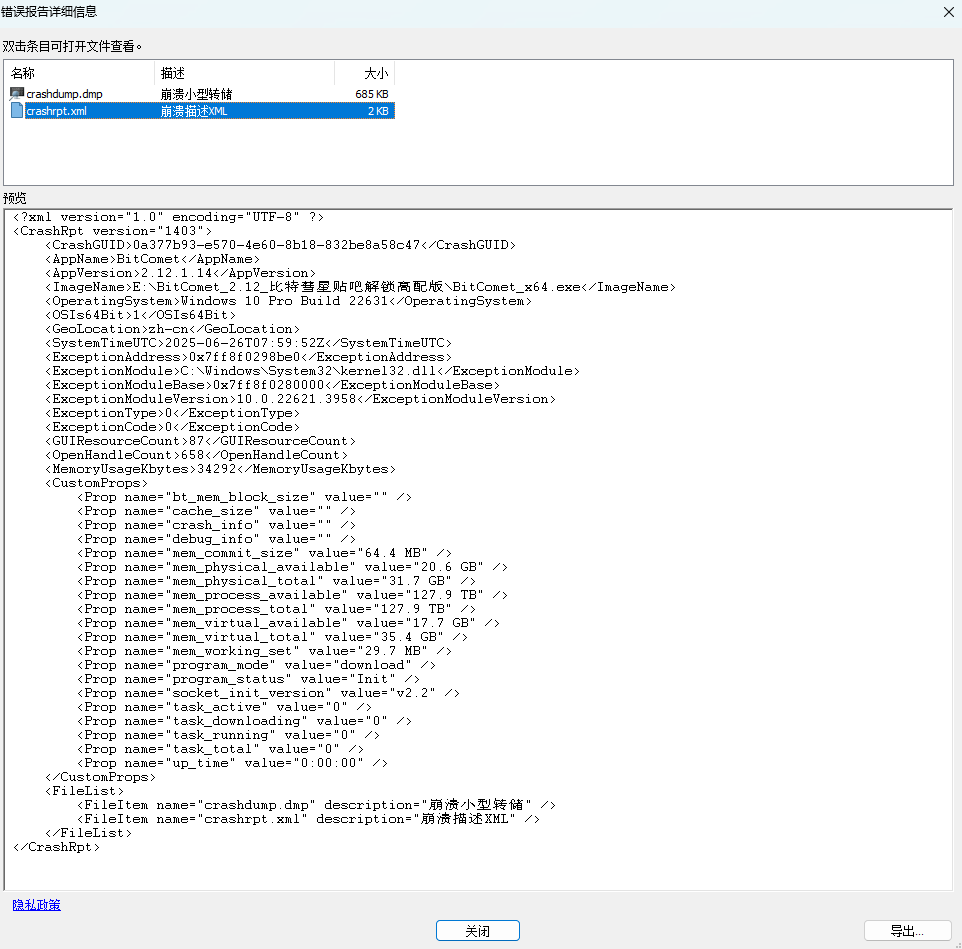962x949 pixels.
Task: Click the 关闭 button
Action: 478,931
